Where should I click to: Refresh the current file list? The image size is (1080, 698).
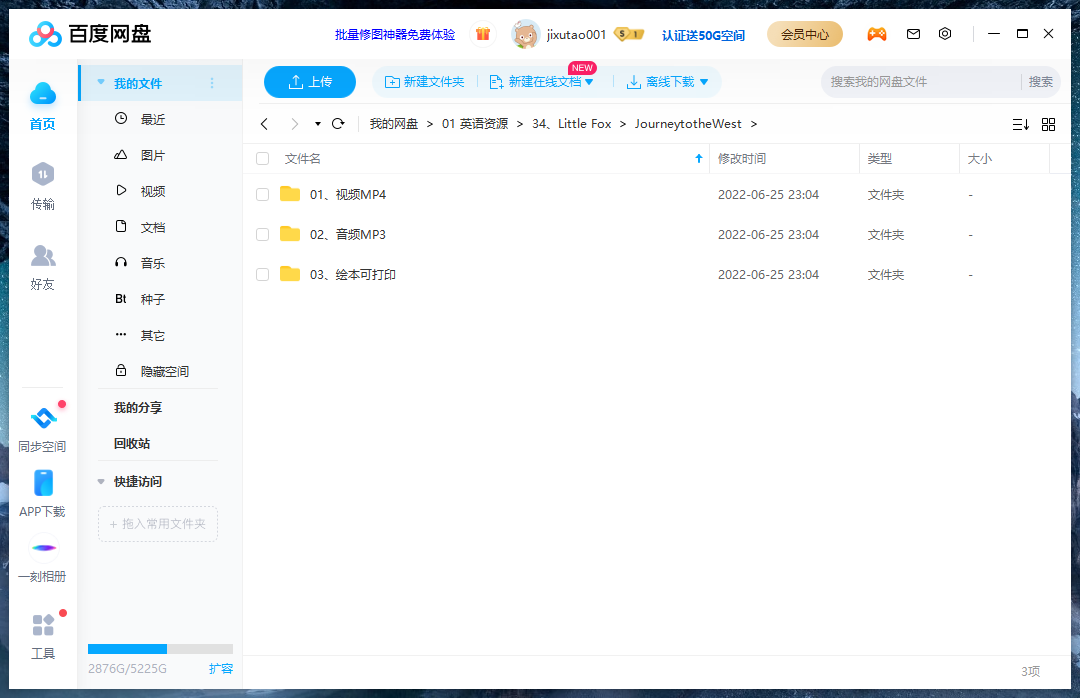click(338, 124)
